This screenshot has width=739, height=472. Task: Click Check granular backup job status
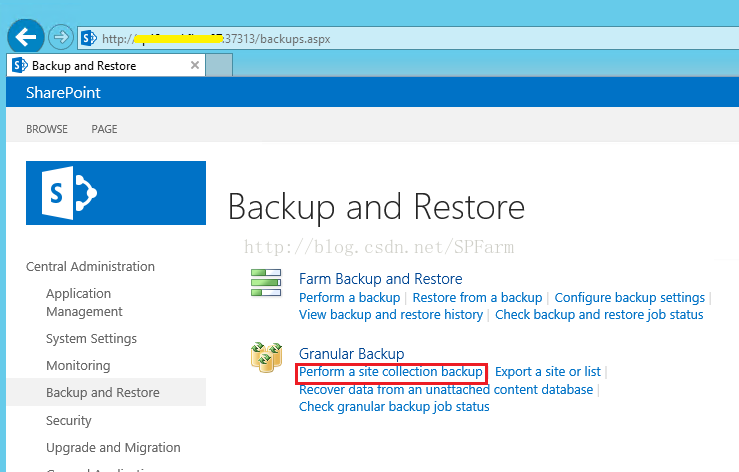(394, 406)
